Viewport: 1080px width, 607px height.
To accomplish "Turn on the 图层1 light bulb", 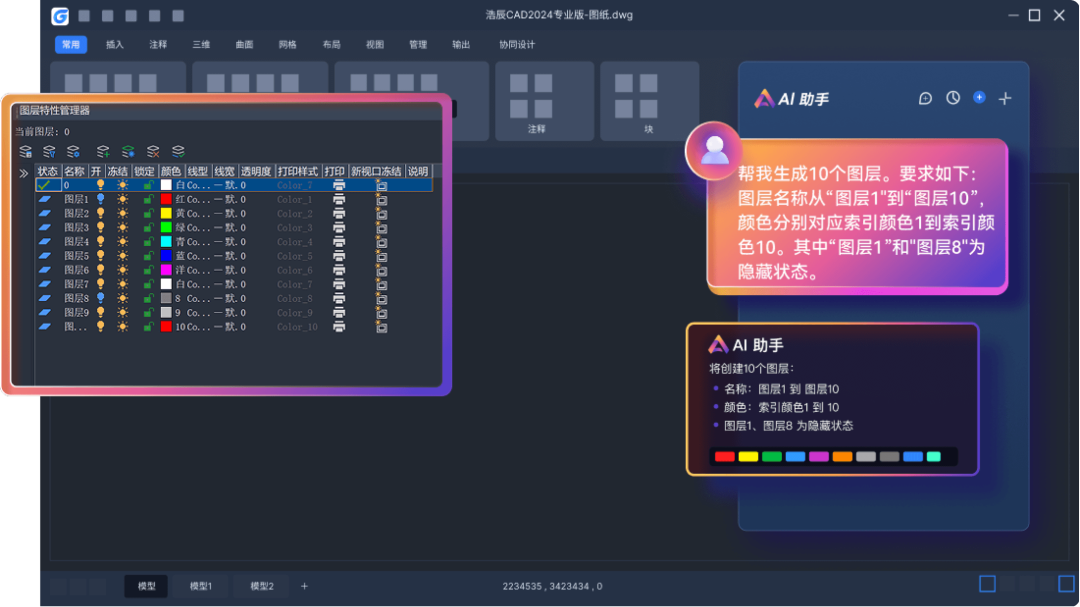I will pos(101,199).
